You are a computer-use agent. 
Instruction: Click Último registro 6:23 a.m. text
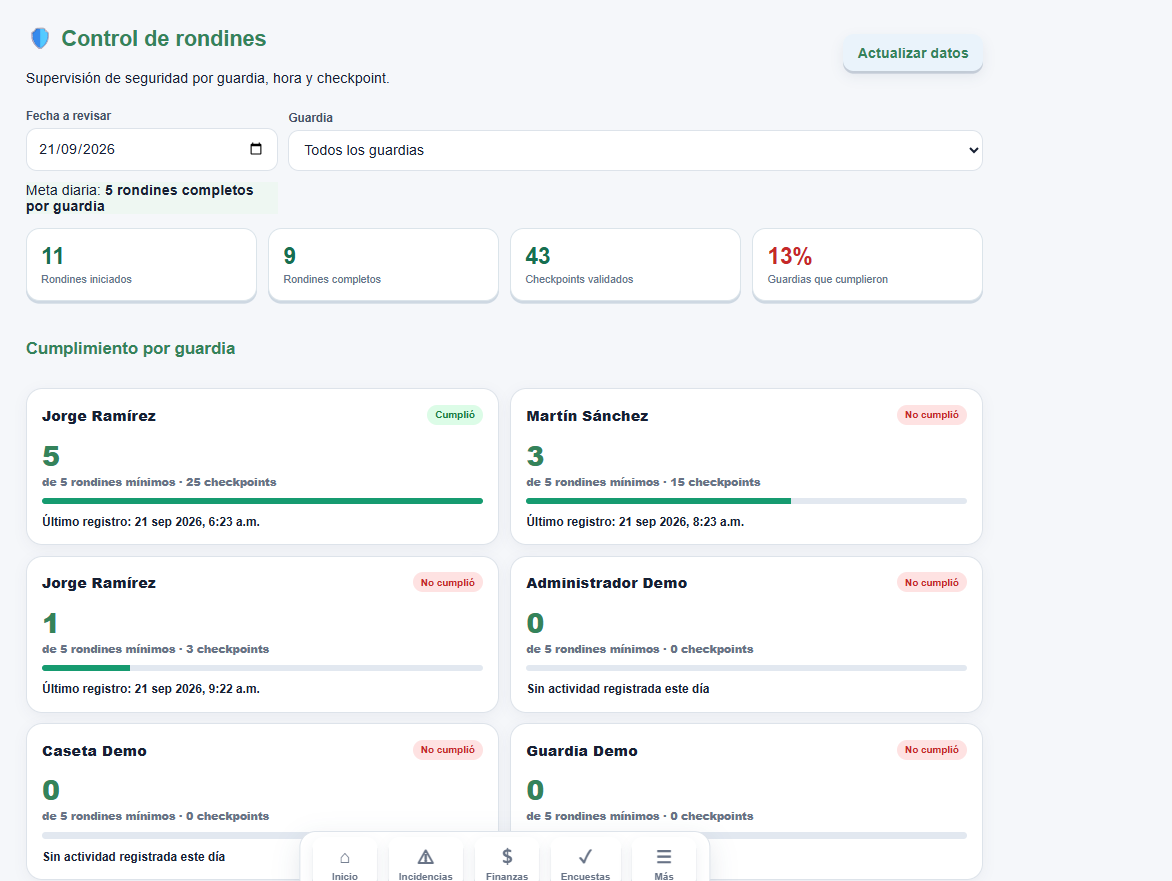[151, 522]
